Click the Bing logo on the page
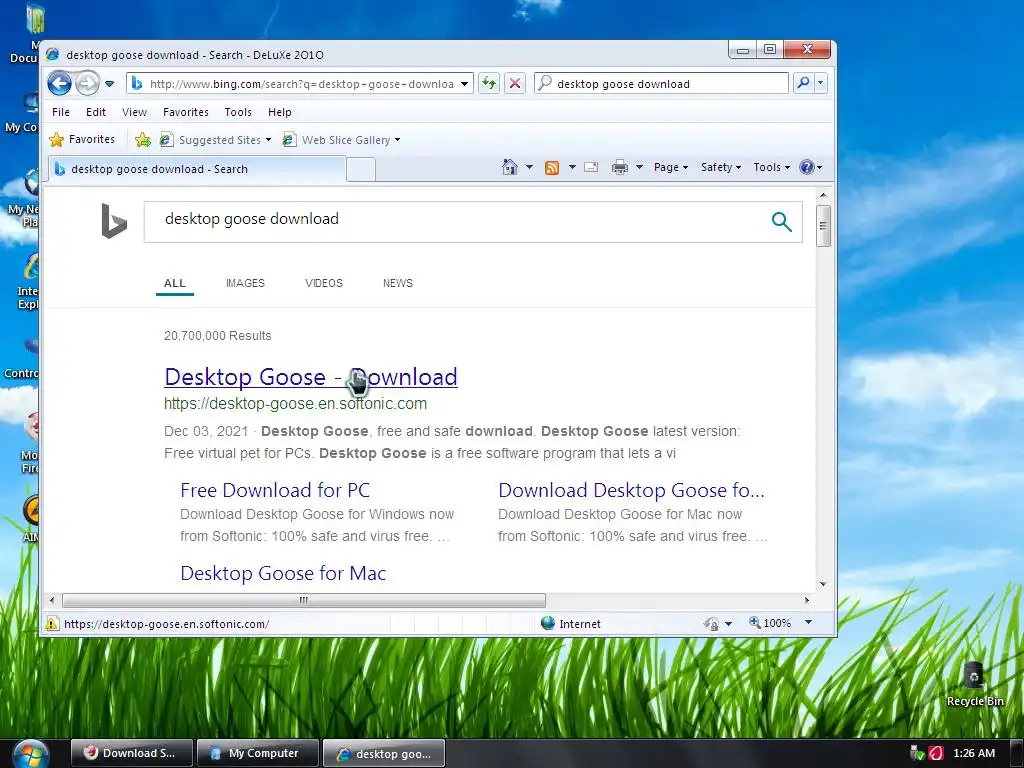 click(x=114, y=221)
